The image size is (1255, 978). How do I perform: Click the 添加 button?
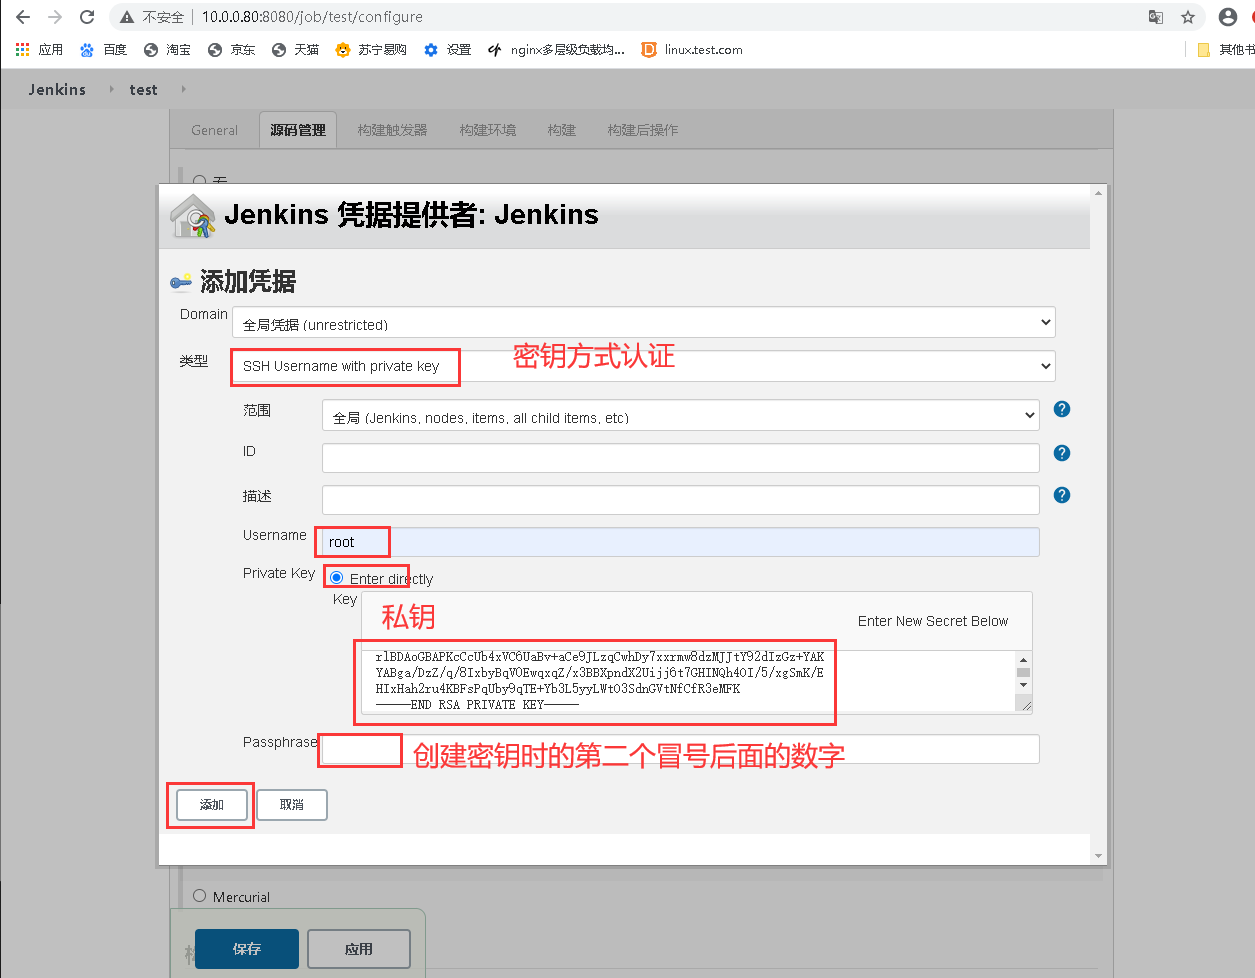coord(212,805)
